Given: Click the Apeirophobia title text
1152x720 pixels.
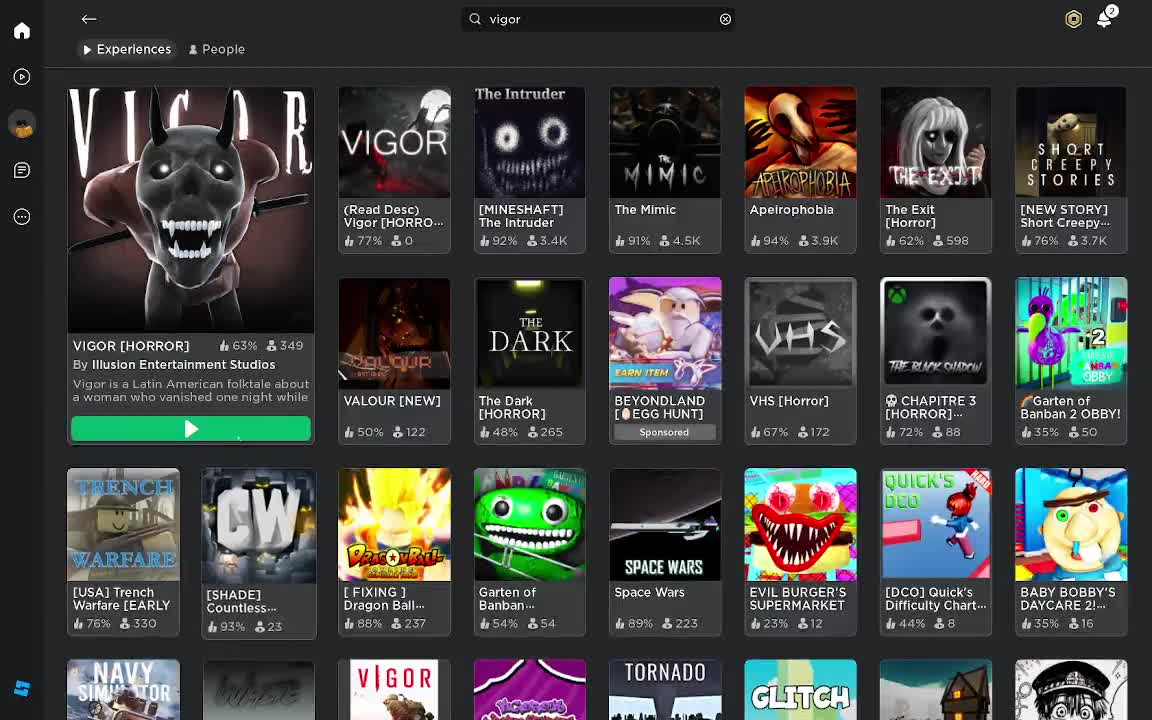Looking at the screenshot, I should pos(791,210).
